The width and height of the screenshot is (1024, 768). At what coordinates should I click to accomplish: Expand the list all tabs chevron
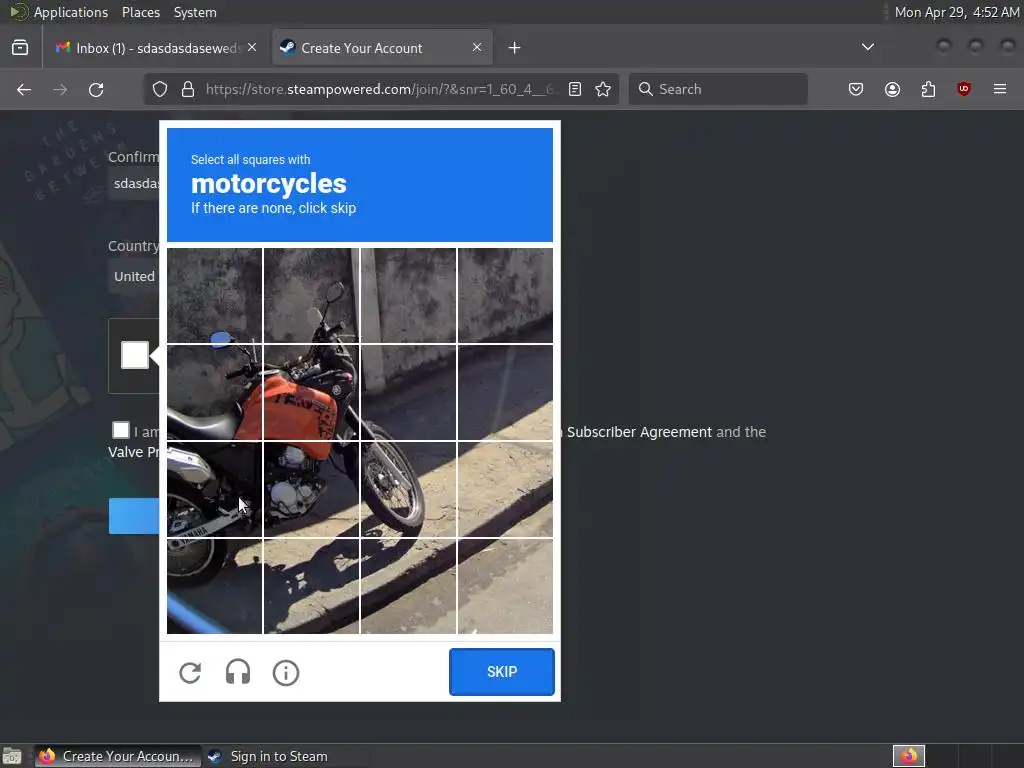coord(868,47)
